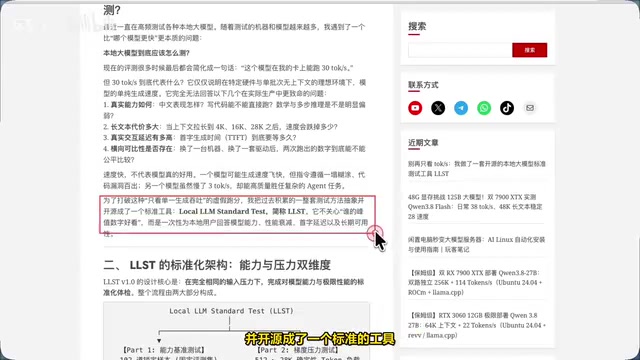Viewport: 640px width, 360px height.
Task: Open the TikTok contact icon
Action: point(507,108)
